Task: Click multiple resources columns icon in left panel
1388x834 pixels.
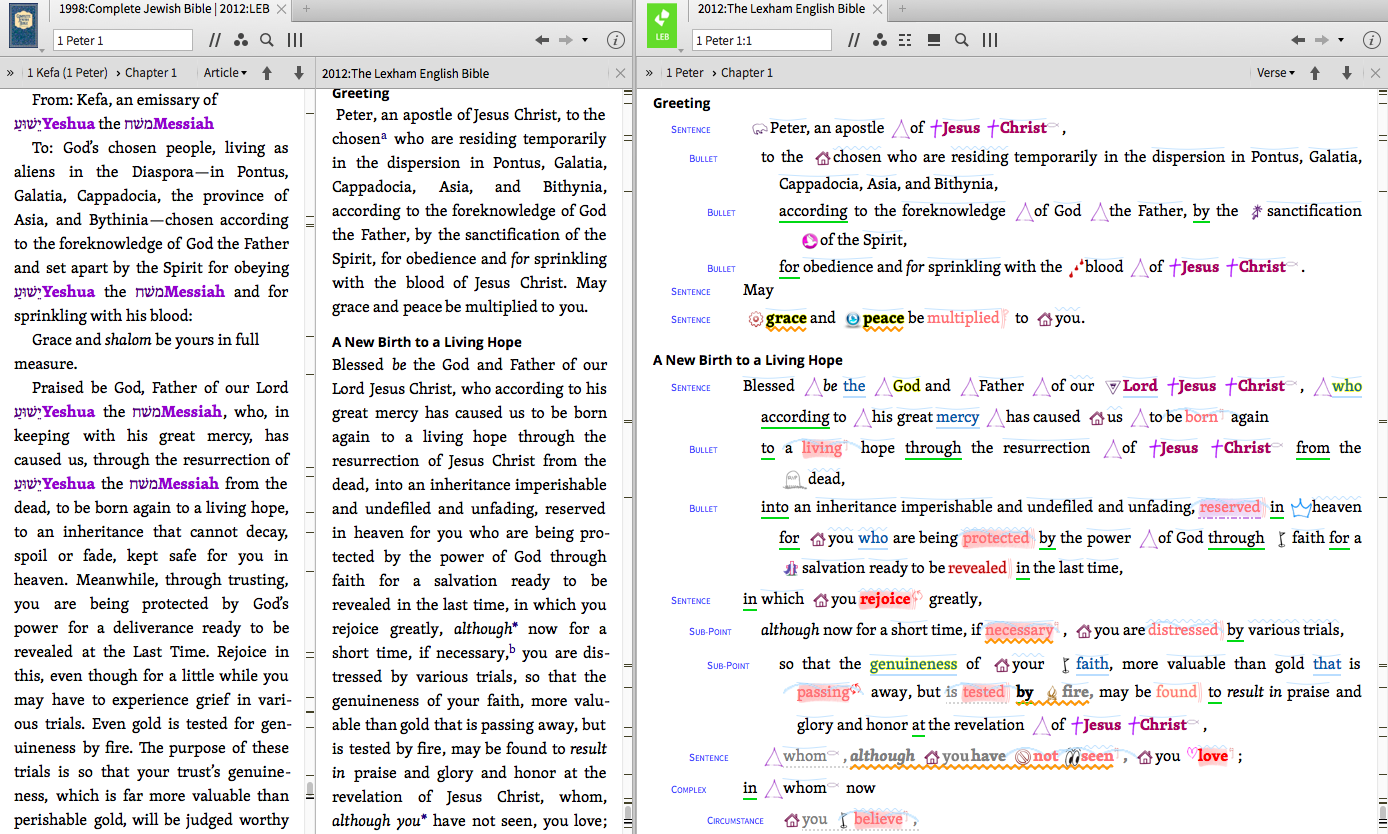Action: tap(295, 40)
